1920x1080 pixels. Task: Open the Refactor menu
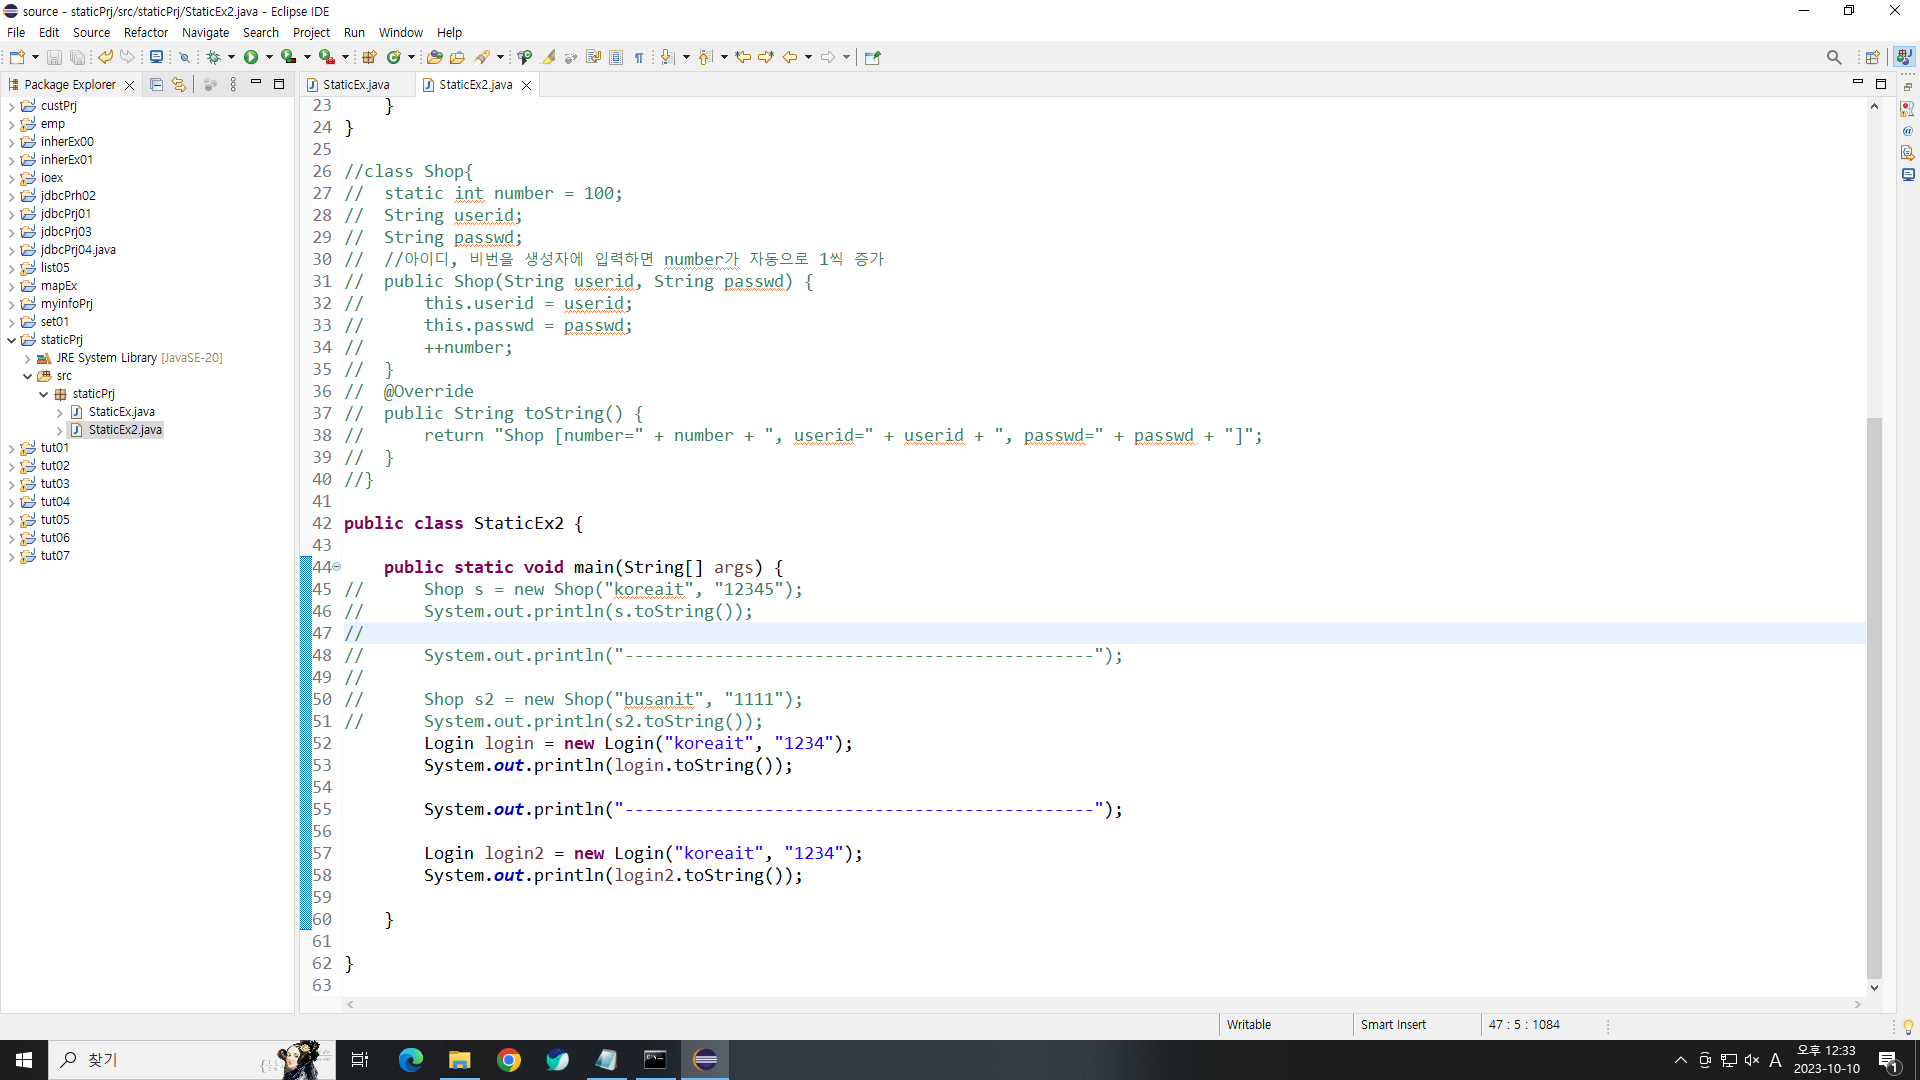(145, 32)
